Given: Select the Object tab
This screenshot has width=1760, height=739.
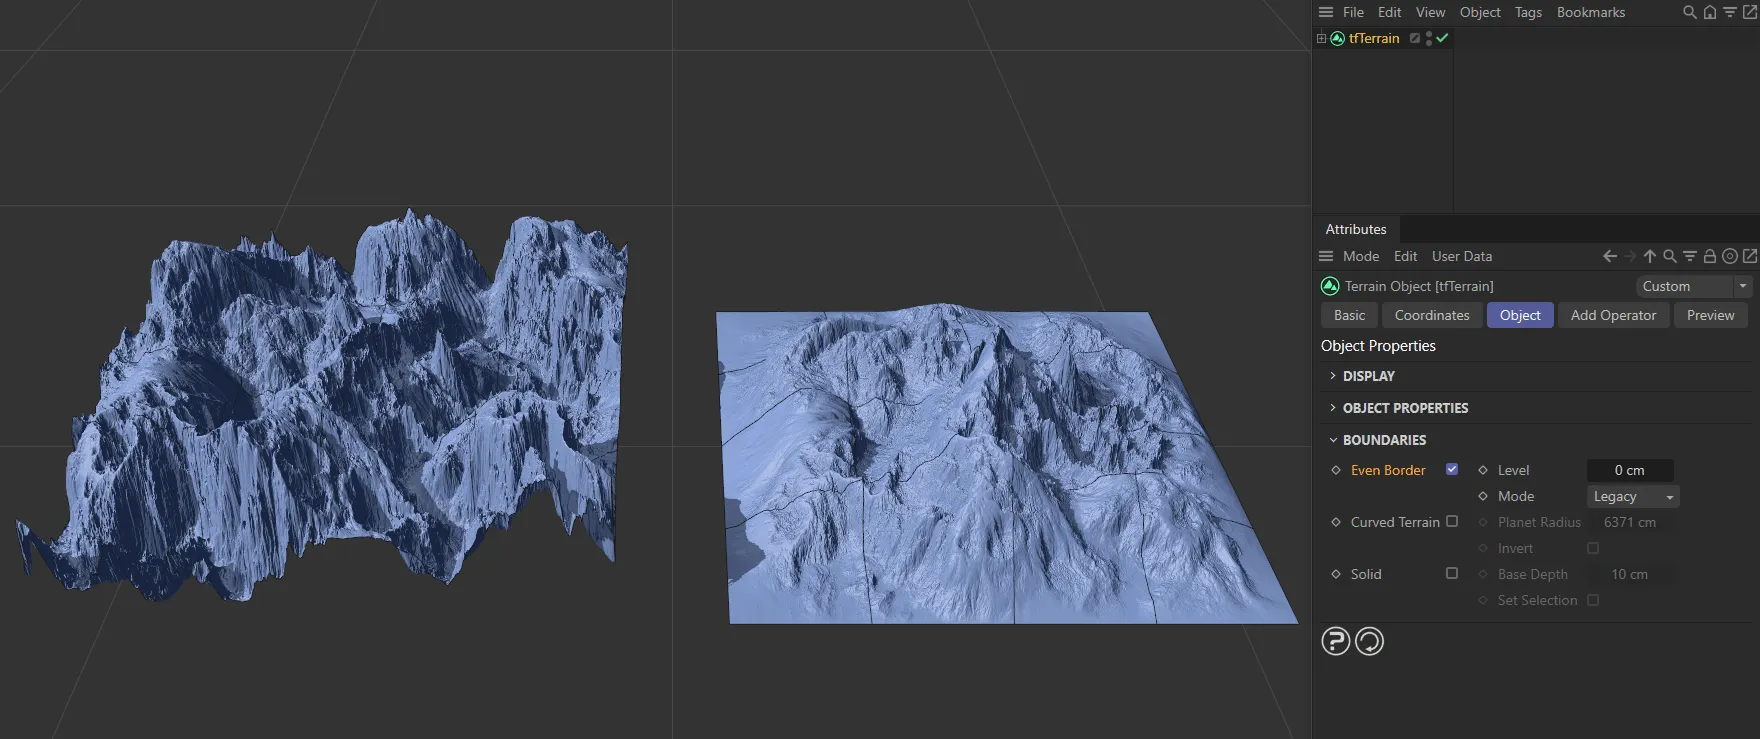Looking at the screenshot, I should click(x=1520, y=315).
